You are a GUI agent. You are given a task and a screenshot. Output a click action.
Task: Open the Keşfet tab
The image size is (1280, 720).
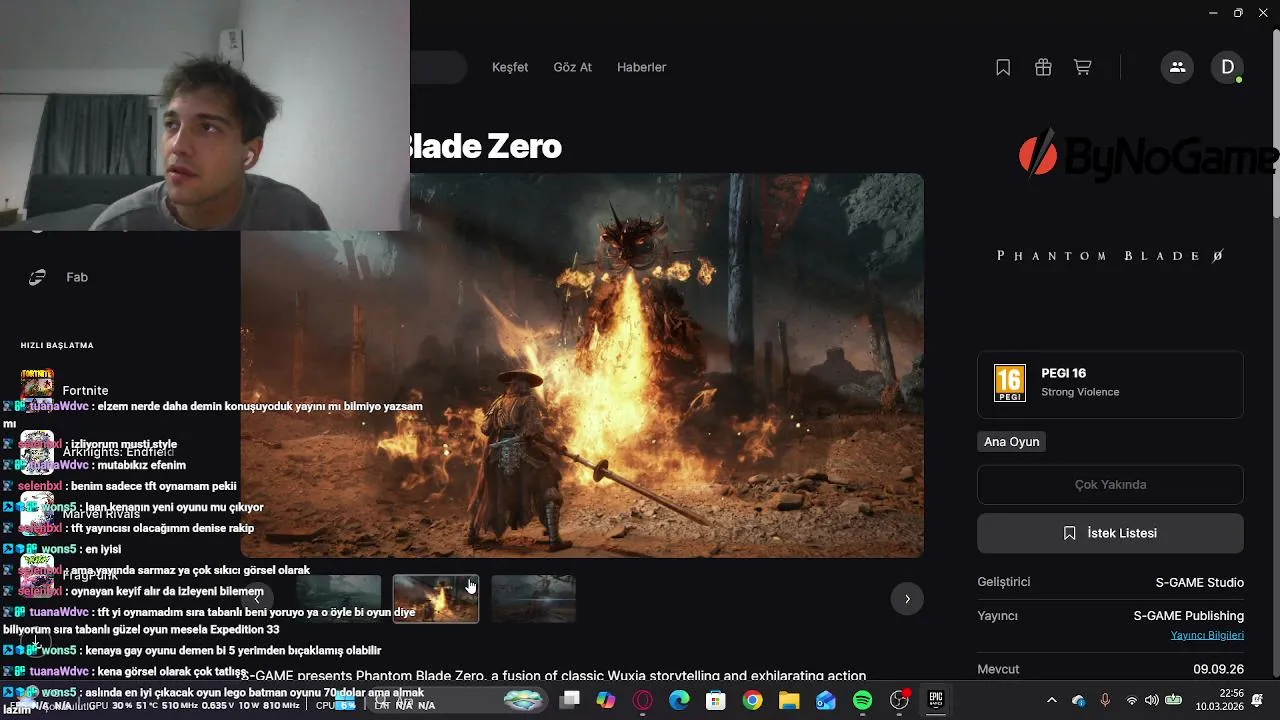click(x=510, y=67)
